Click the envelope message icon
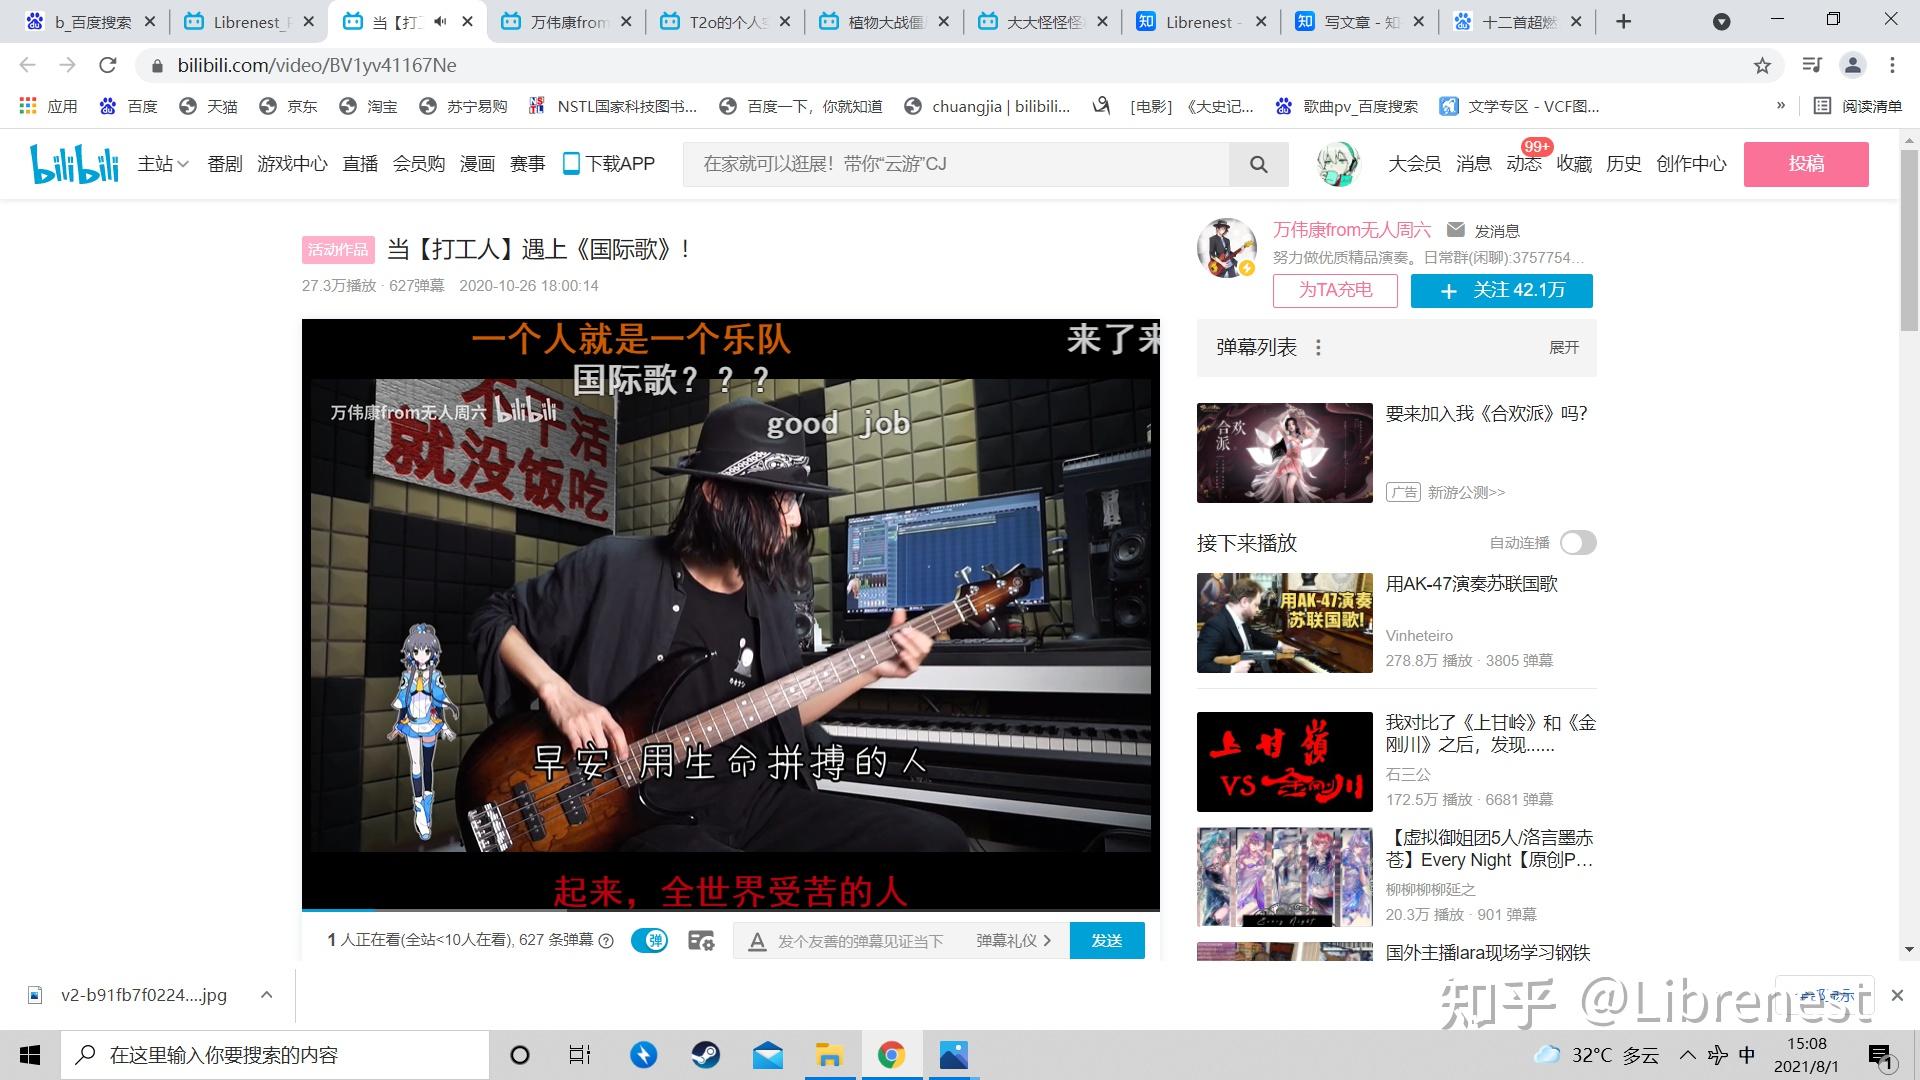The image size is (1920, 1080). click(1456, 230)
